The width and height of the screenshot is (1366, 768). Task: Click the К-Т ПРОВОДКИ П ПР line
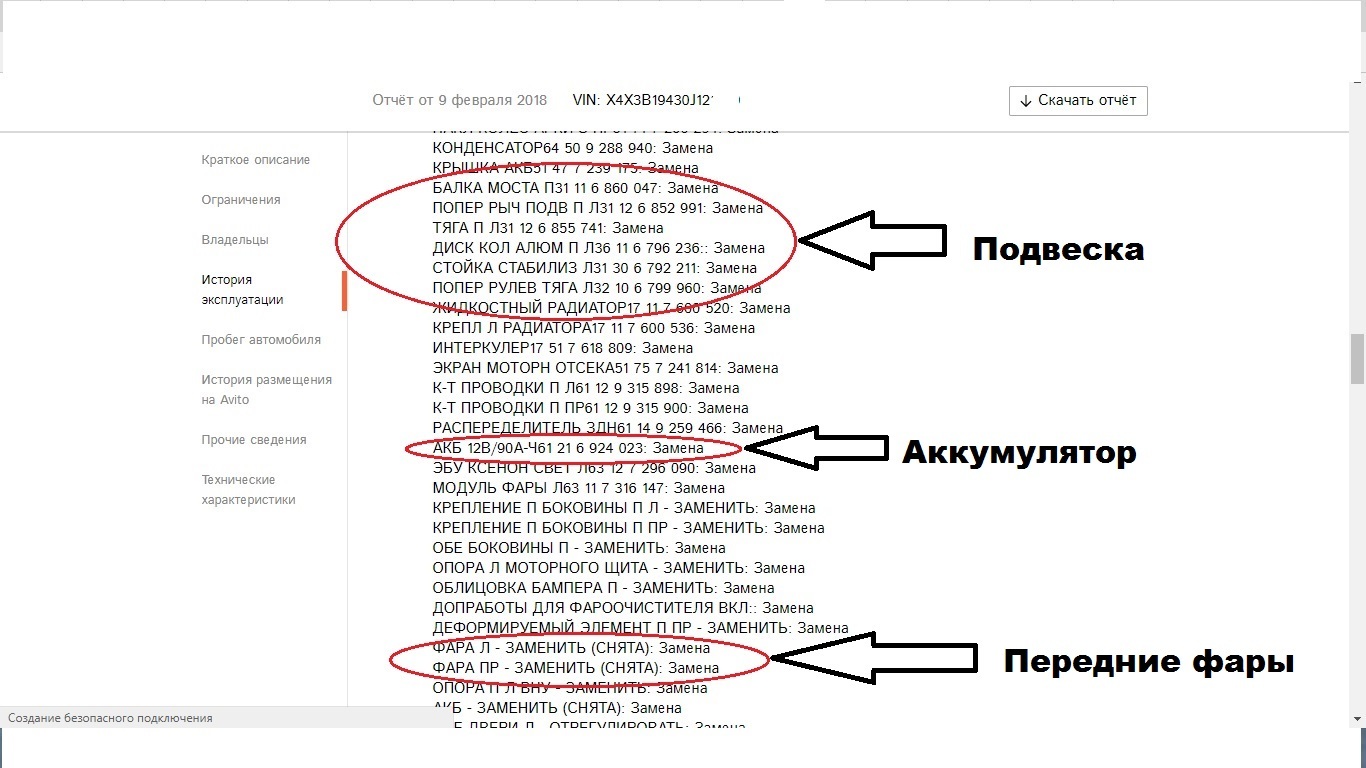[x=590, y=408]
